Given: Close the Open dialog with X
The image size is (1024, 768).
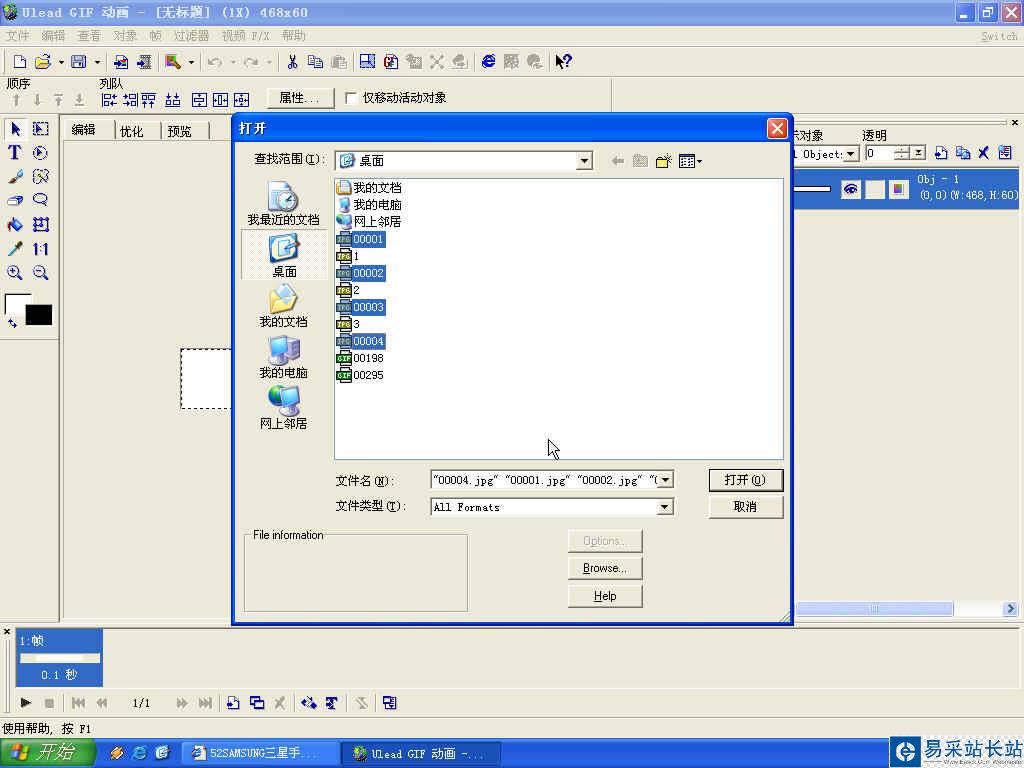Looking at the screenshot, I should point(776,128).
